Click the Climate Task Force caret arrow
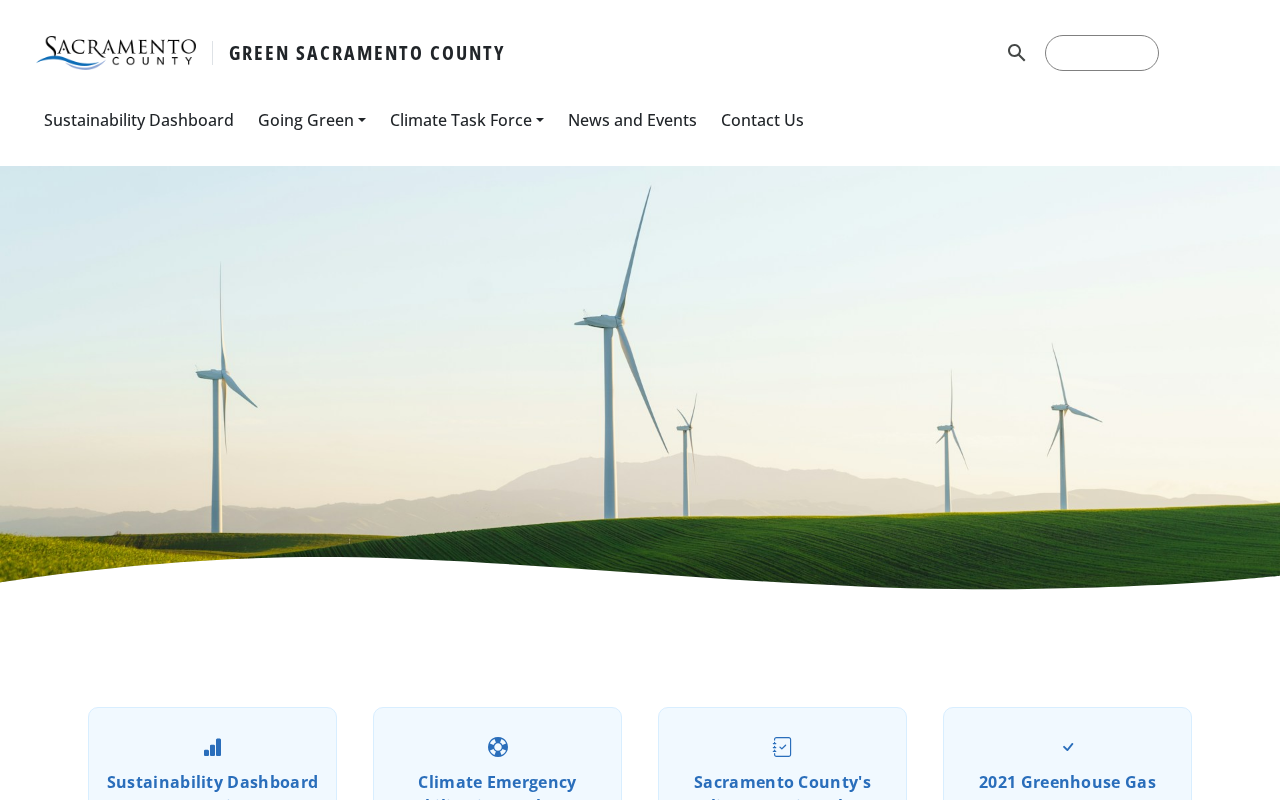 pos(540,121)
